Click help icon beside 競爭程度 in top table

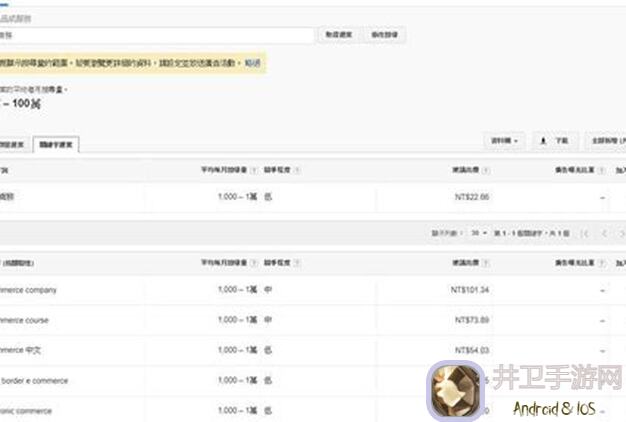pyautogui.click(x=297, y=171)
